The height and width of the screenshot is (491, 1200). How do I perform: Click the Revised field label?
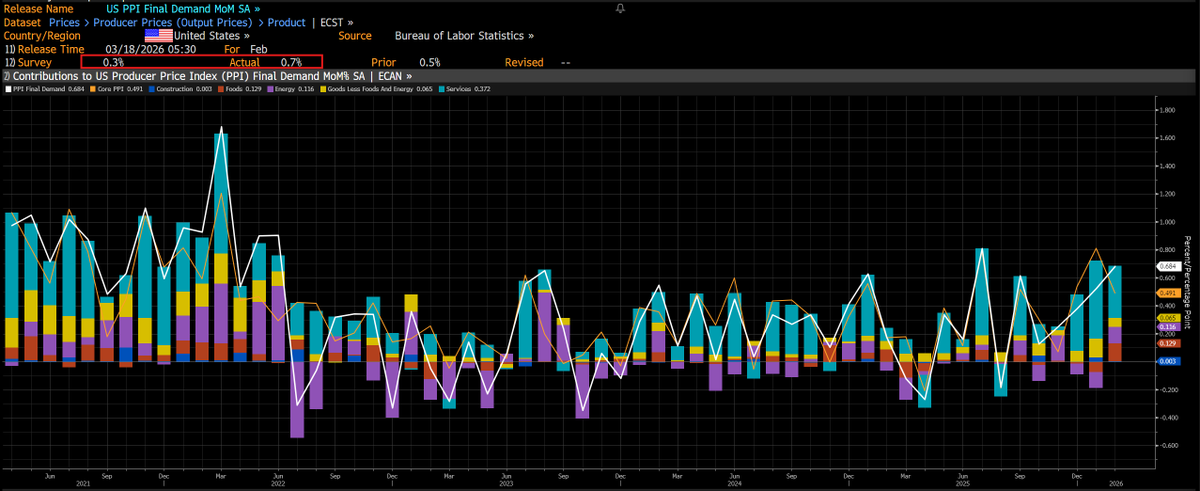click(x=524, y=62)
